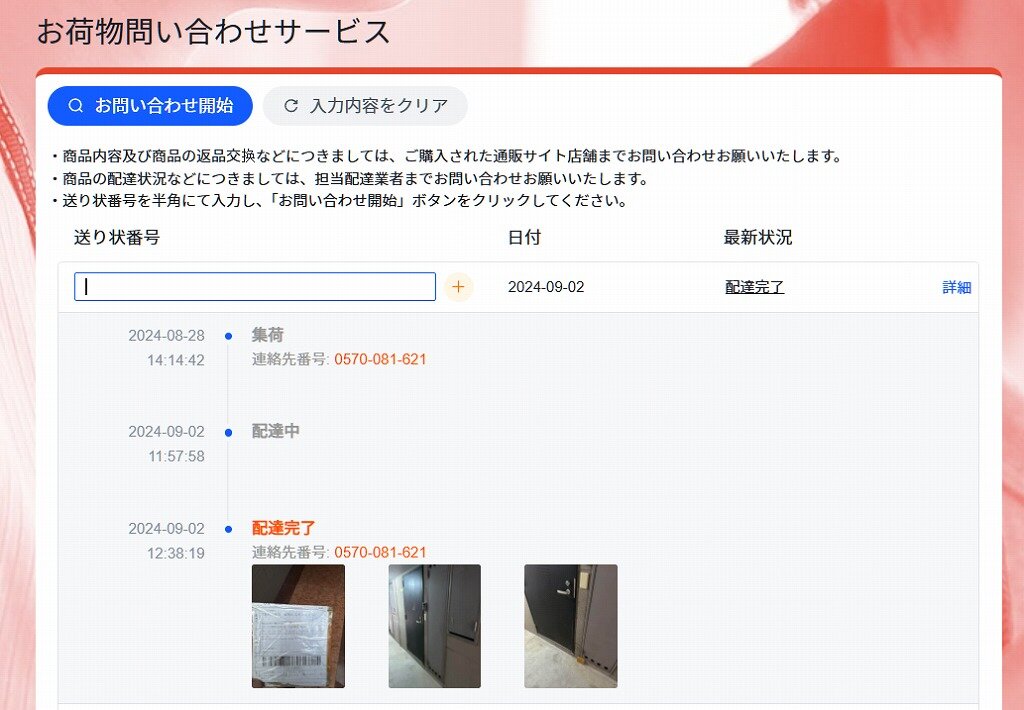The width and height of the screenshot is (1024, 710).
Task: Collapse the 詳細 details link
Action: click(x=957, y=287)
